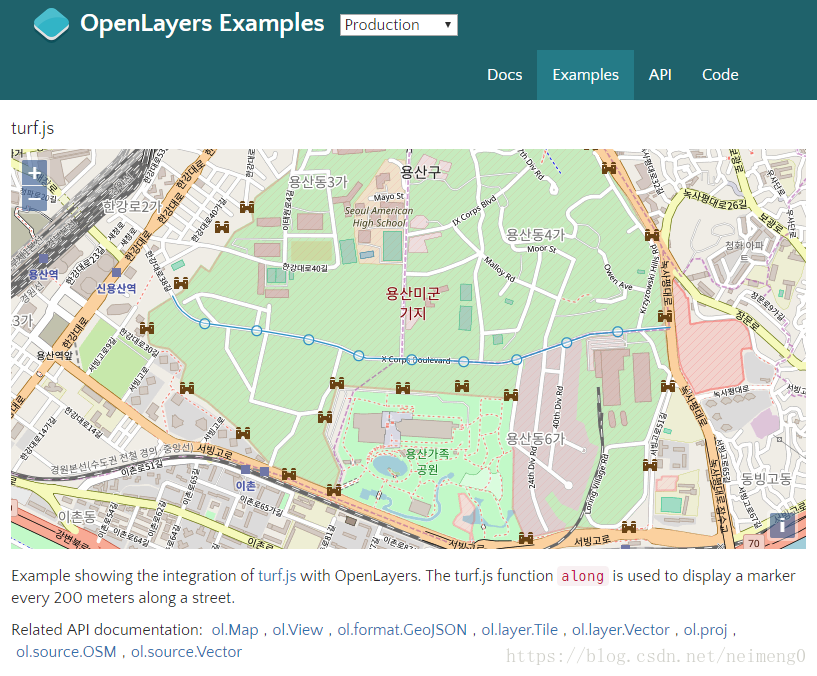Viewport: 817px width, 676px height.
Task: Click the 용산동6가 neighborhood label
Action: pyautogui.click(x=535, y=439)
